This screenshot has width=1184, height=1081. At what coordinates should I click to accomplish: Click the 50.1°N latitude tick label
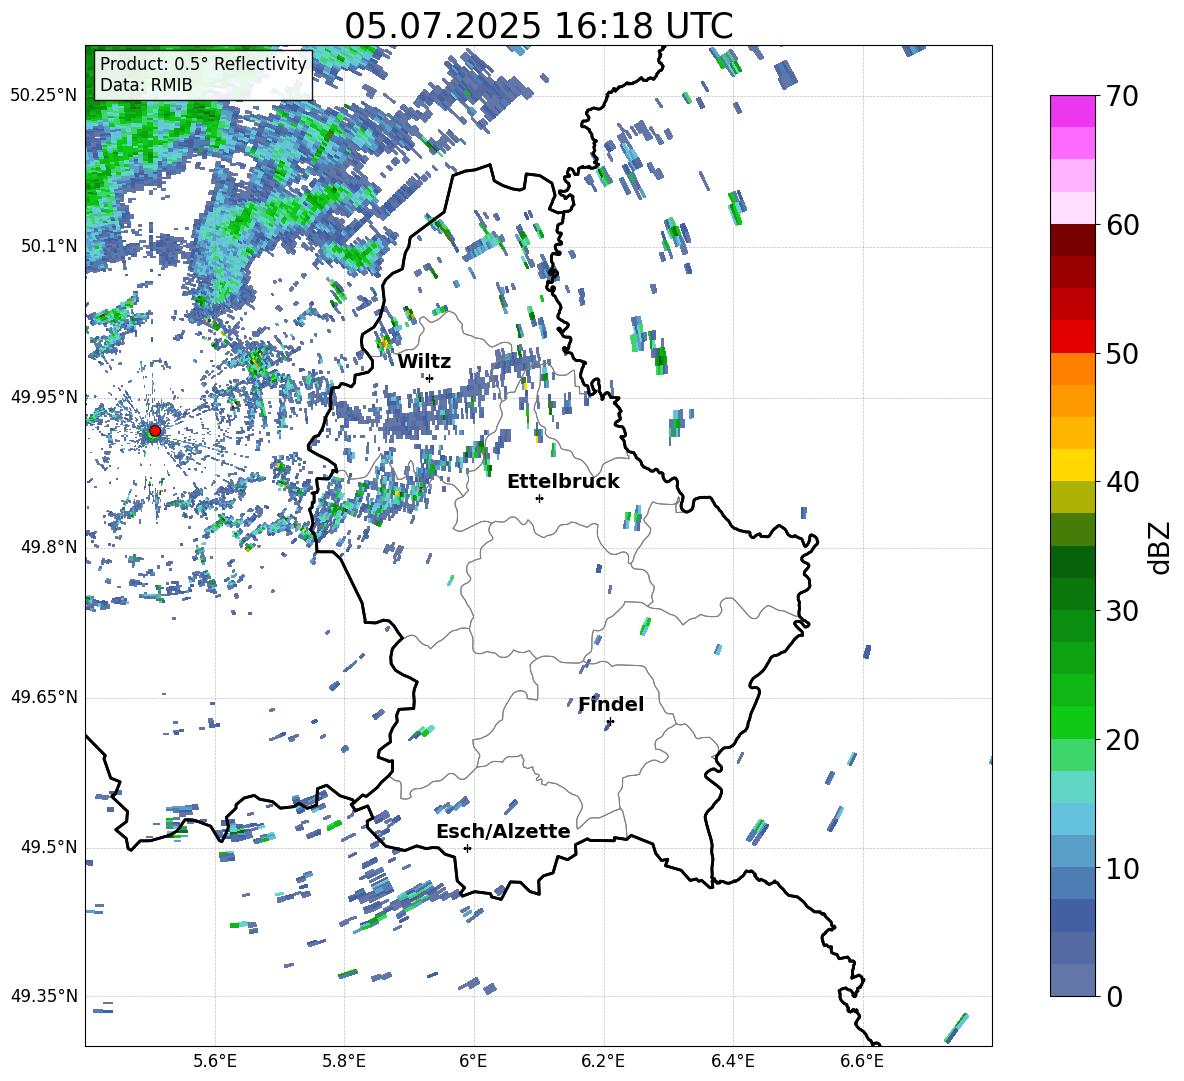[49, 246]
